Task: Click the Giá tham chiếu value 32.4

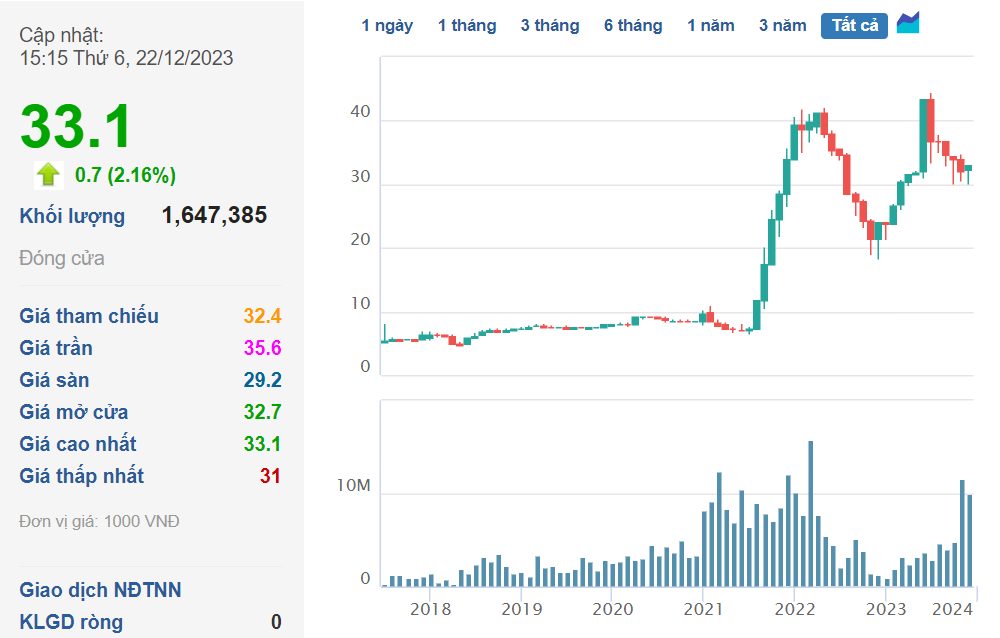Action: click(x=262, y=317)
